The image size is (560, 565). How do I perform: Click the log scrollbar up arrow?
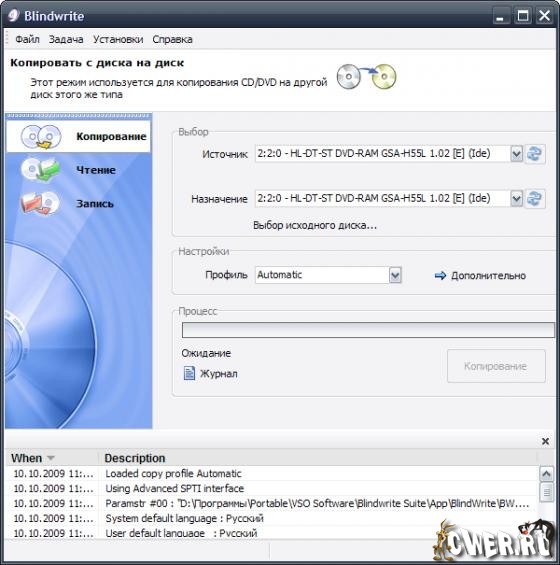546,473
